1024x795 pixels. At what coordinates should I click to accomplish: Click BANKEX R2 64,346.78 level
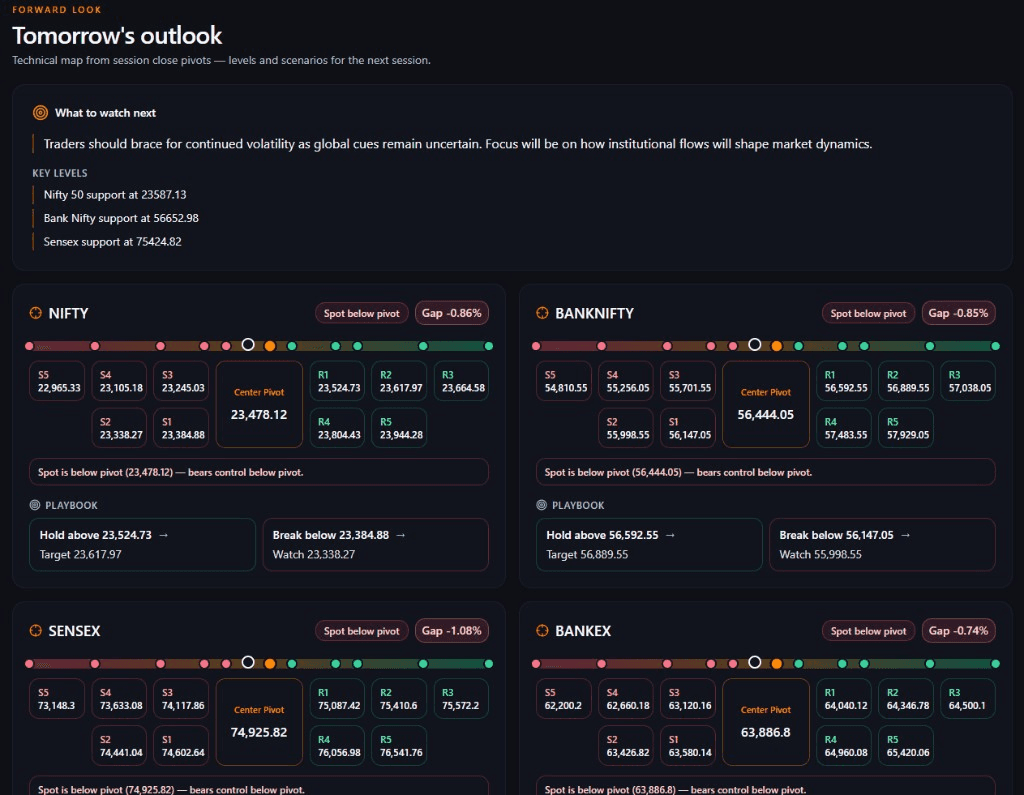pos(906,698)
